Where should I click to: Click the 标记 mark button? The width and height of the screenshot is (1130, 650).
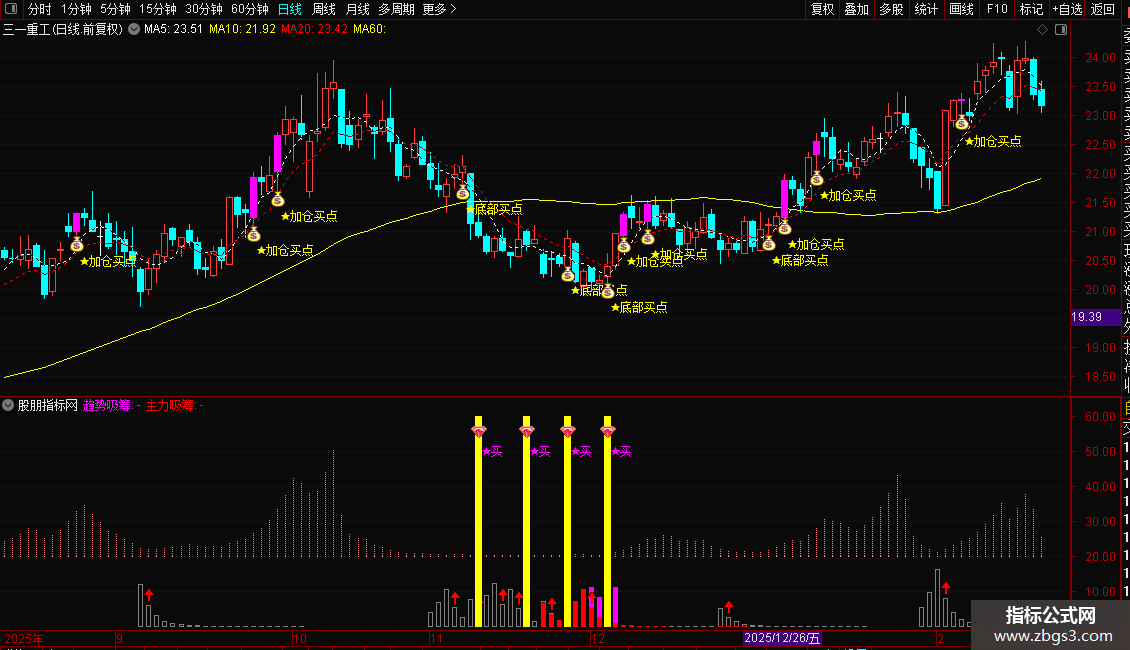pos(1031,9)
